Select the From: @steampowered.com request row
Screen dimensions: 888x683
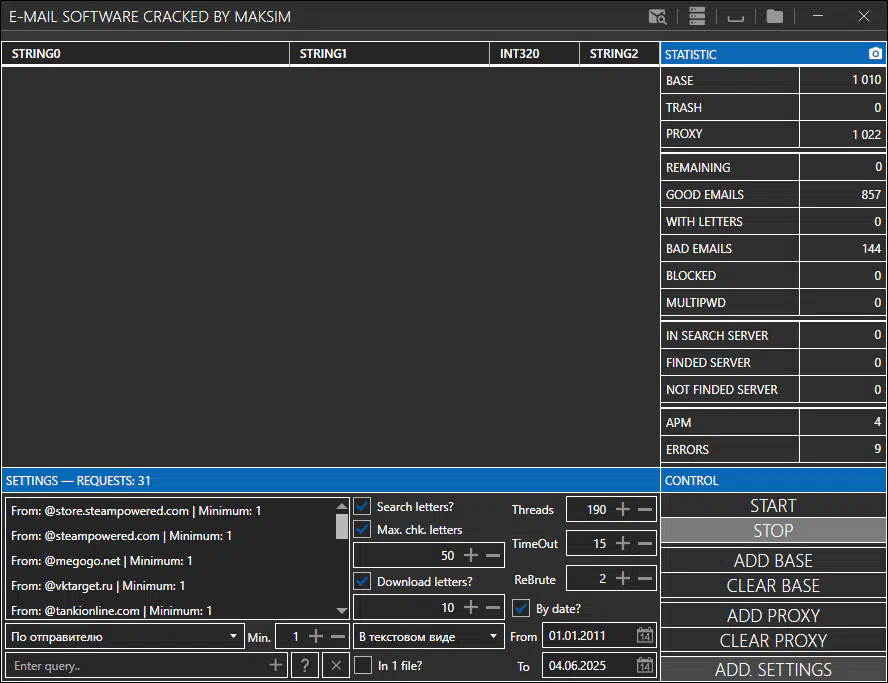171,535
